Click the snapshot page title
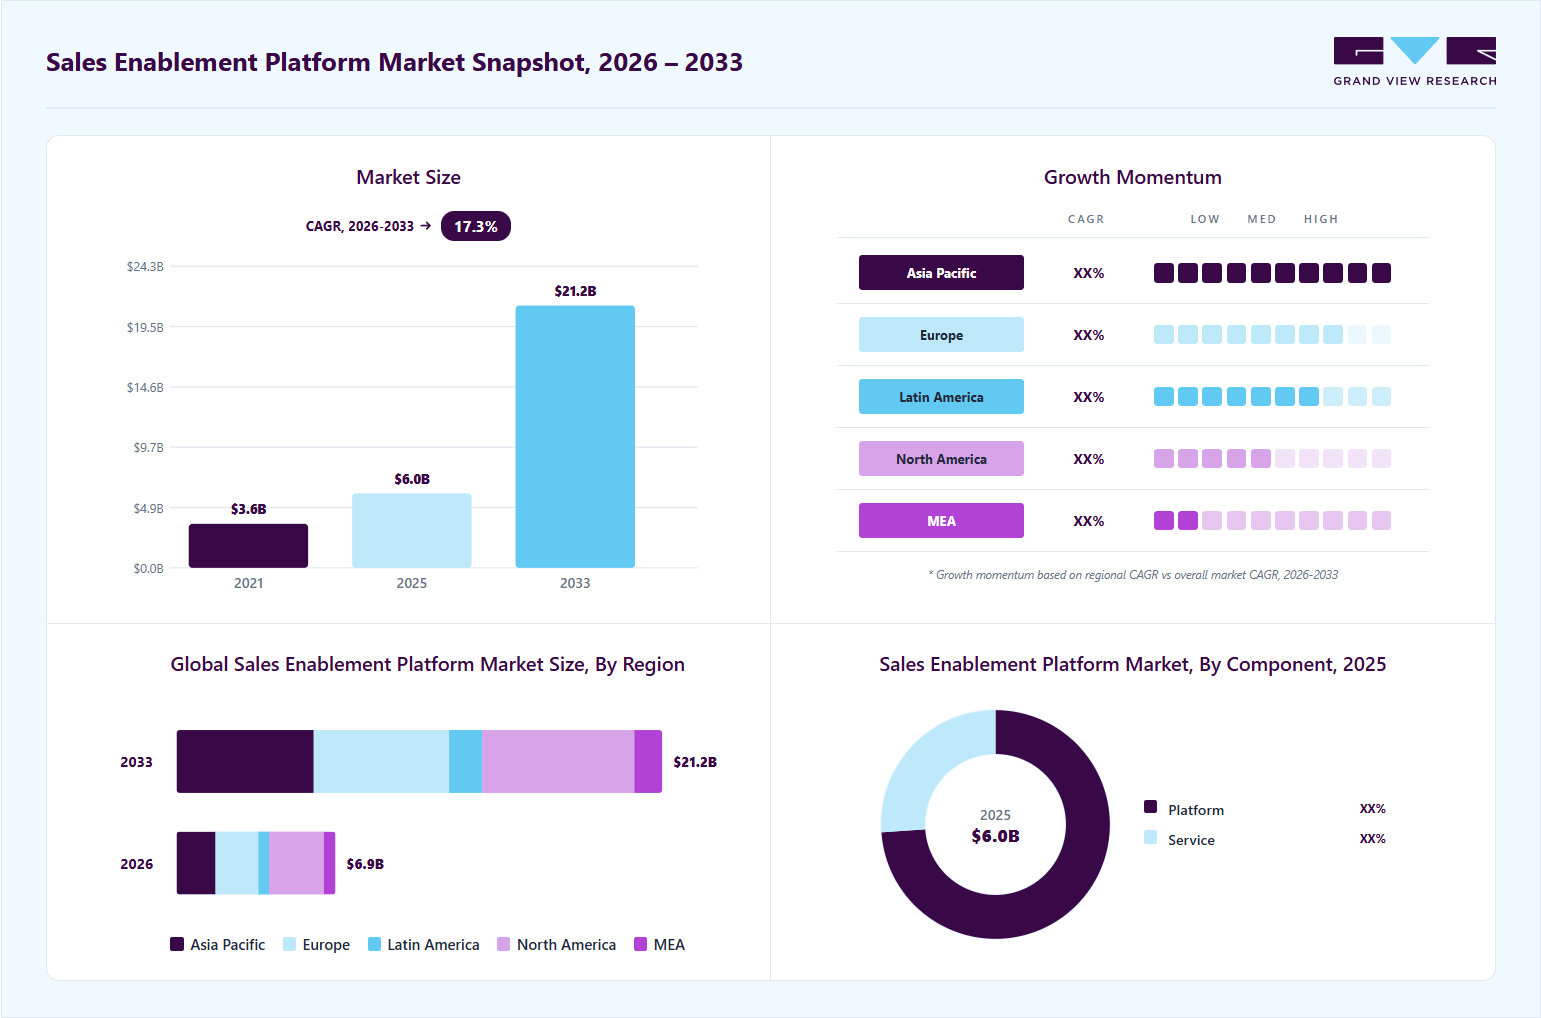 point(394,62)
